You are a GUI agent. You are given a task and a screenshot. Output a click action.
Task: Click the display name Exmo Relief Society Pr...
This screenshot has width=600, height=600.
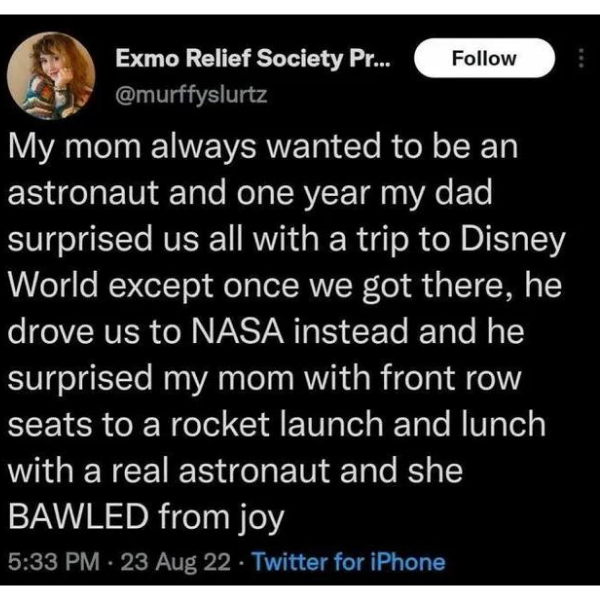[253, 59]
